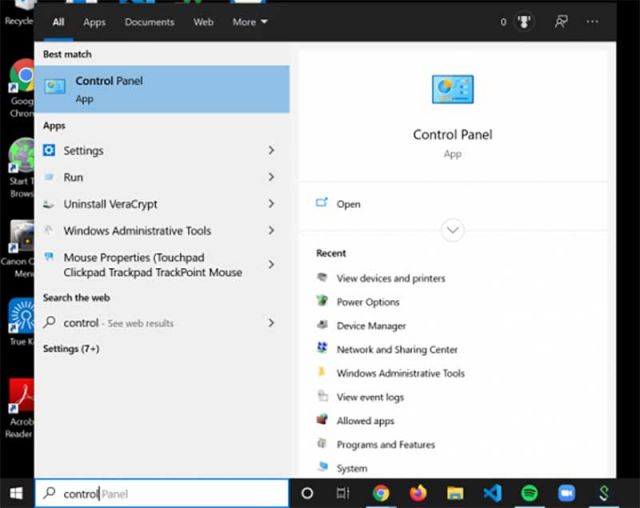Click Open for Control Panel
The width and height of the screenshot is (640, 508).
click(x=348, y=204)
